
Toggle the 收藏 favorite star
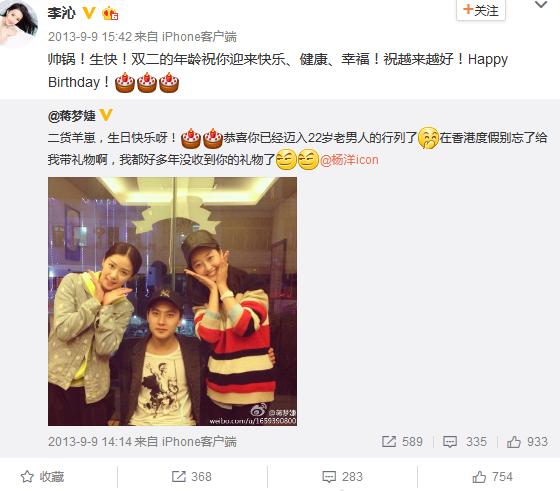(42, 477)
